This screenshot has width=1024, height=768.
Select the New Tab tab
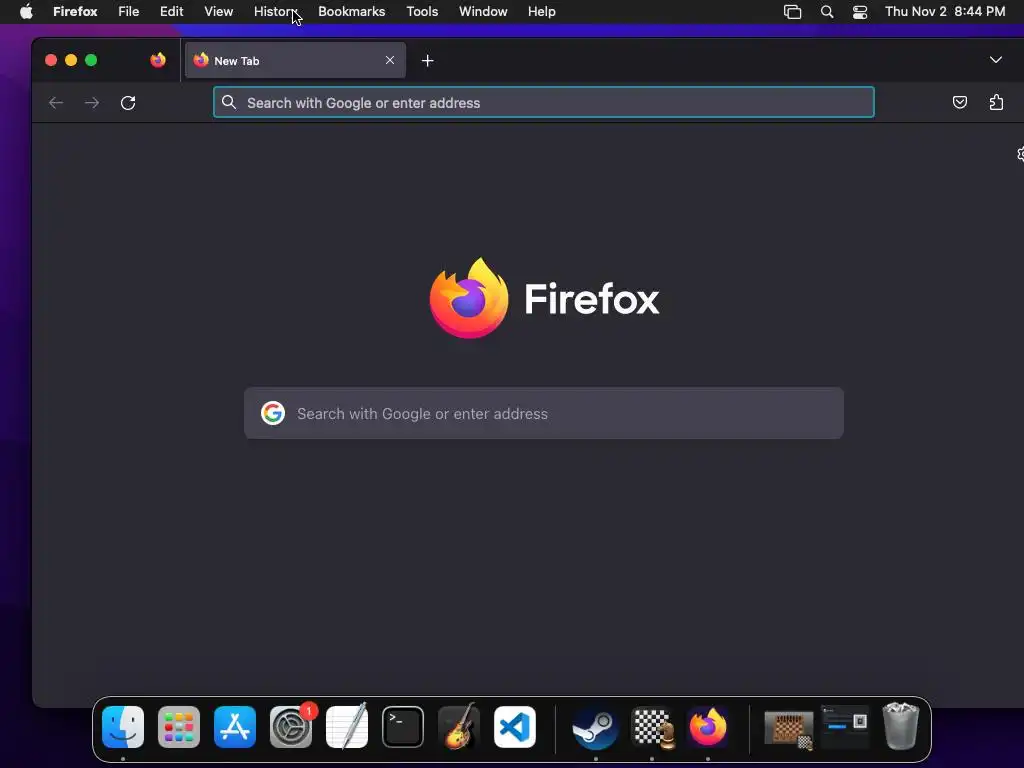[x=295, y=60]
